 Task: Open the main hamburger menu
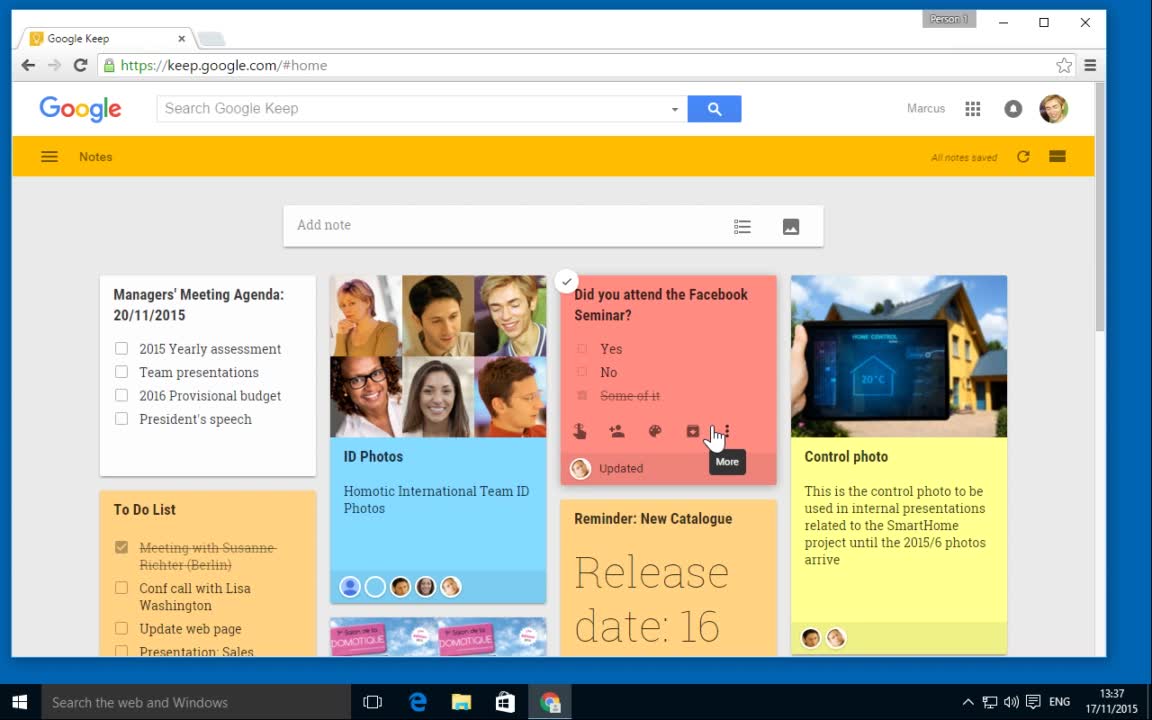coord(49,157)
